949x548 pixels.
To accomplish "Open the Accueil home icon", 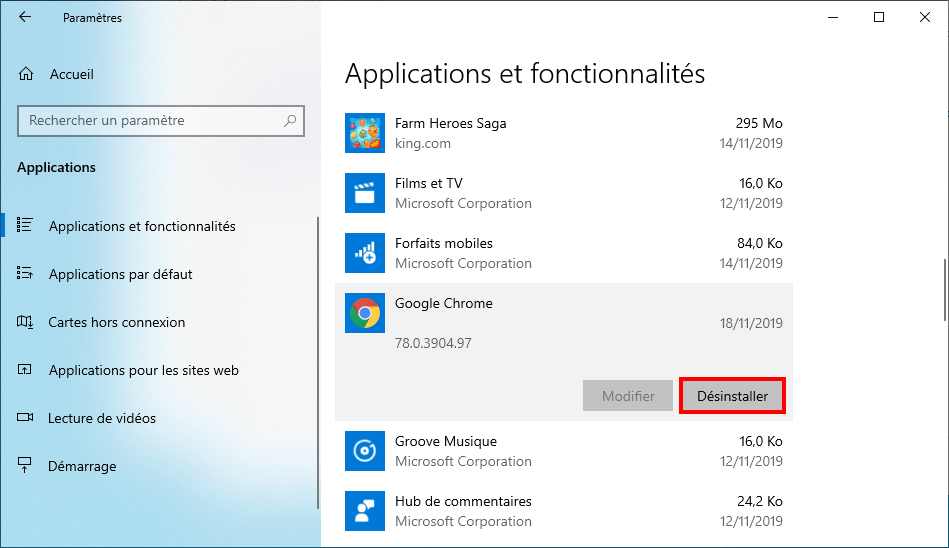I will 26,74.
